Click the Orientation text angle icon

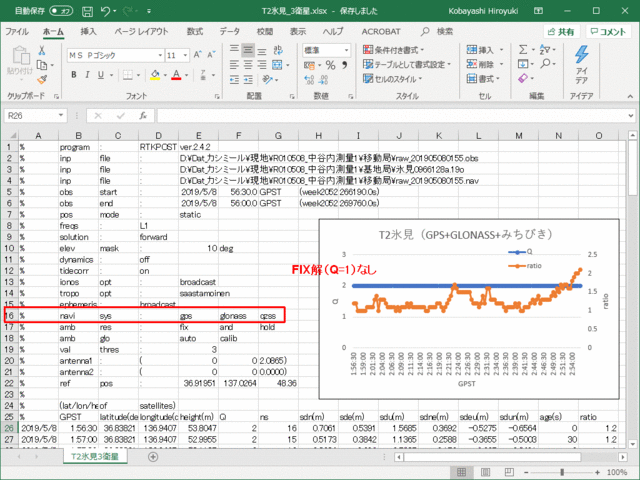point(268,80)
